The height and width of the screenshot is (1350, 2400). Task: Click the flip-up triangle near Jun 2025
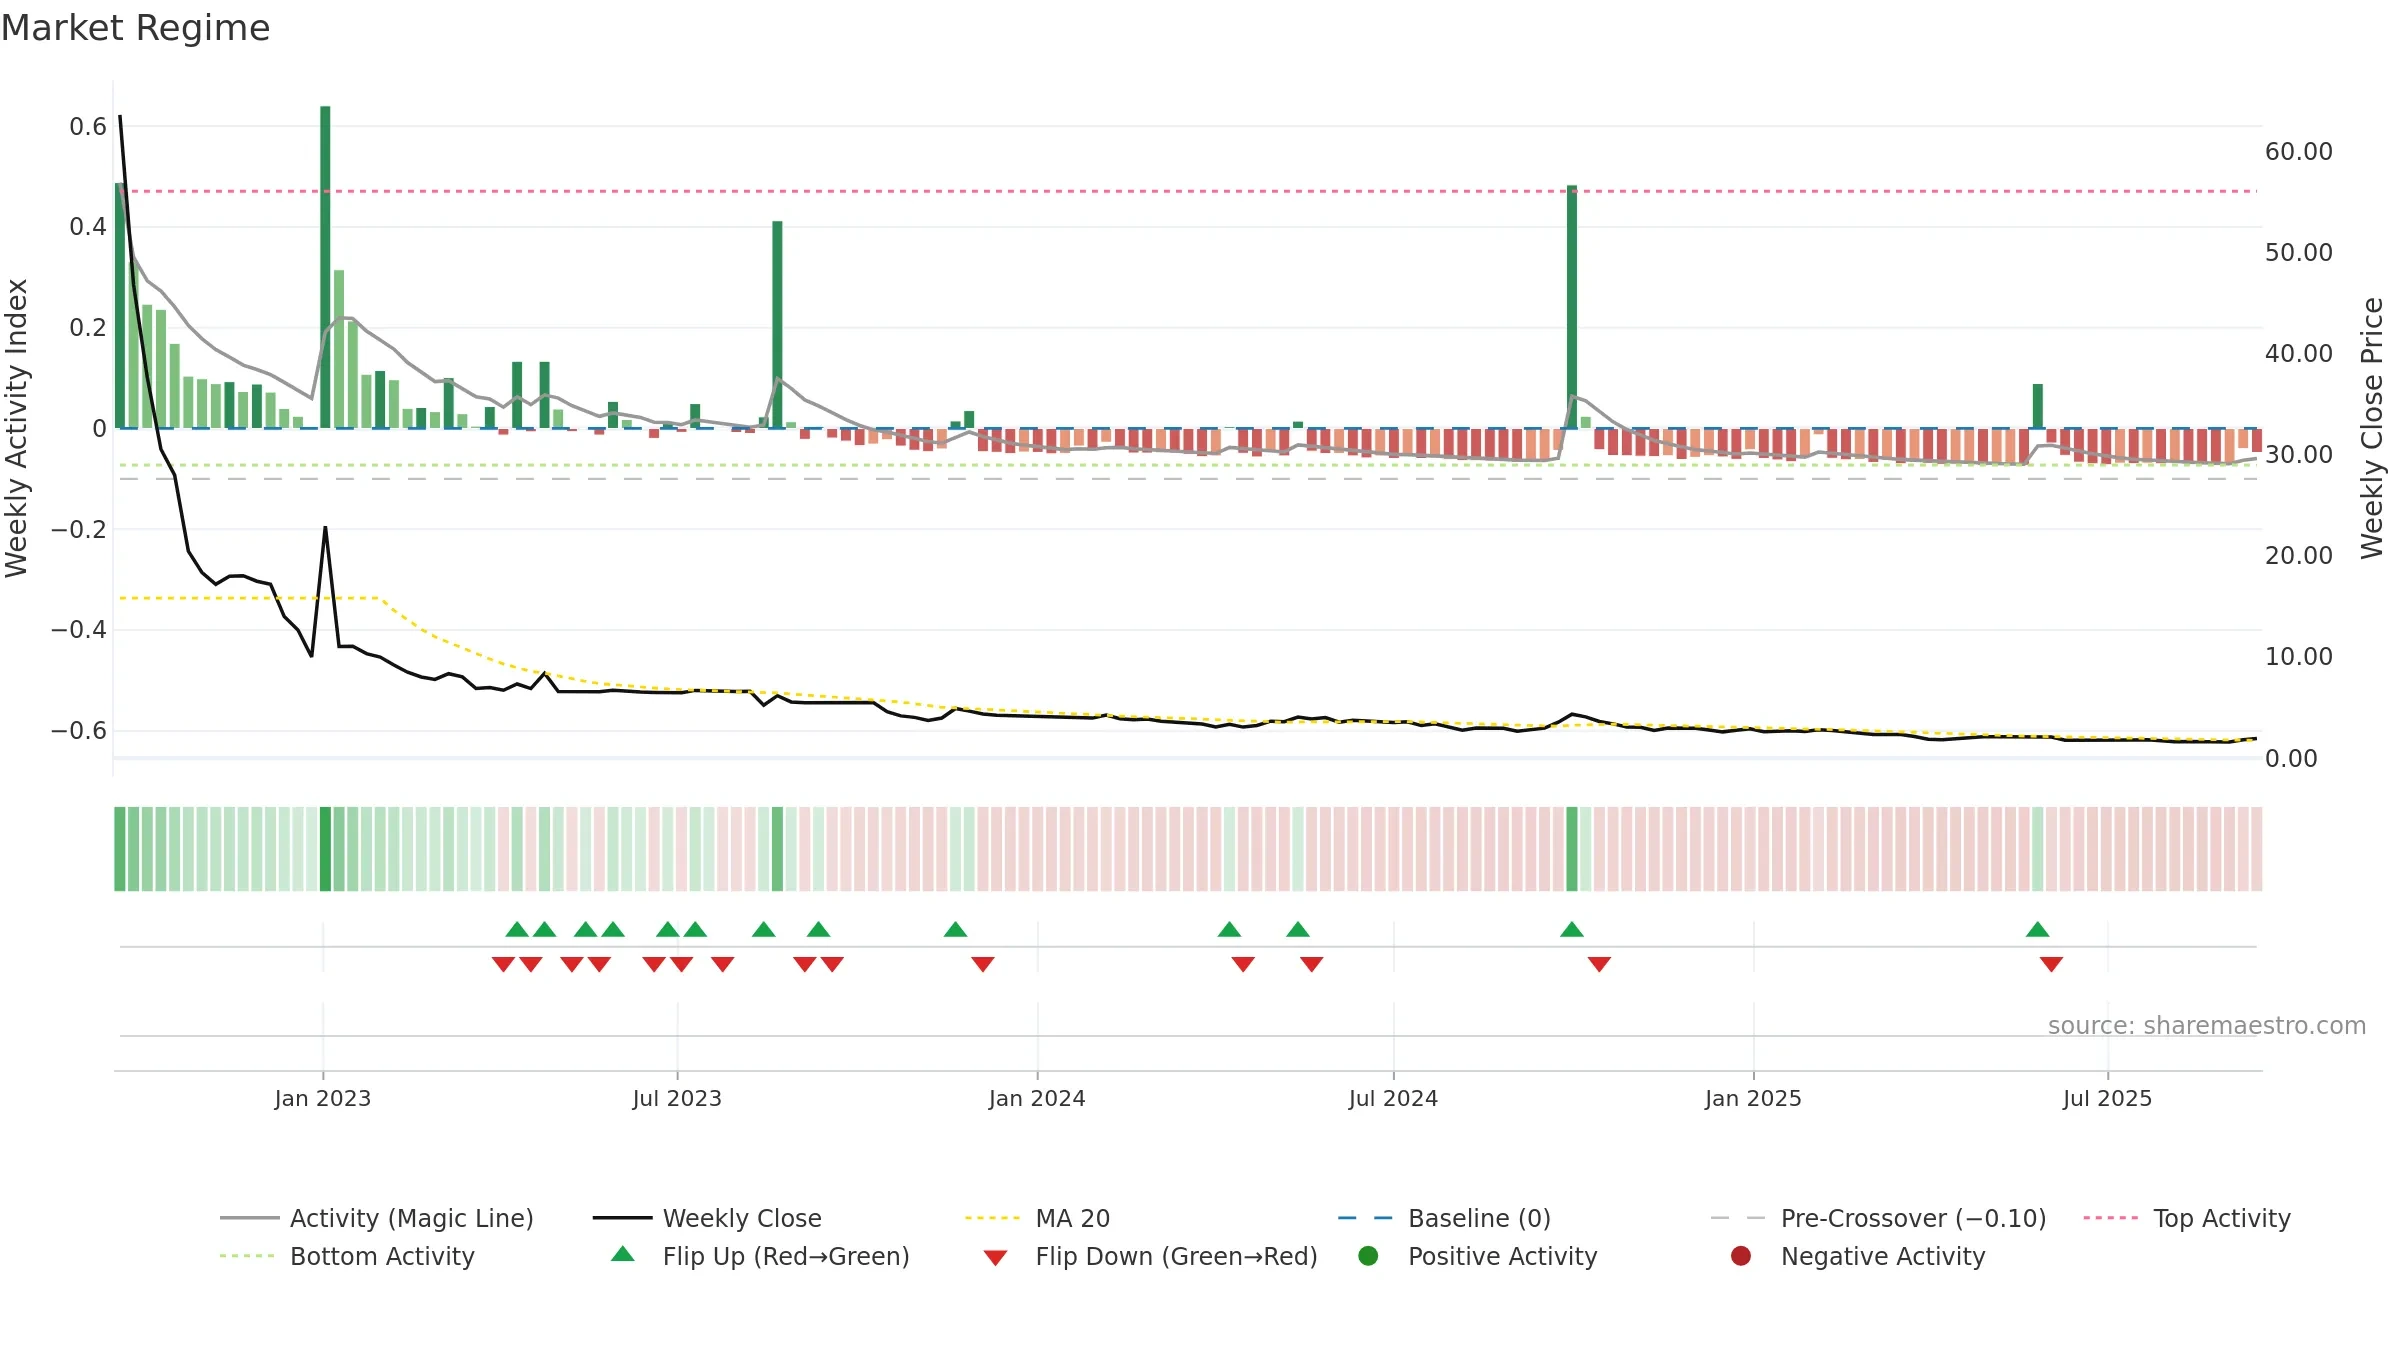tap(2038, 930)
